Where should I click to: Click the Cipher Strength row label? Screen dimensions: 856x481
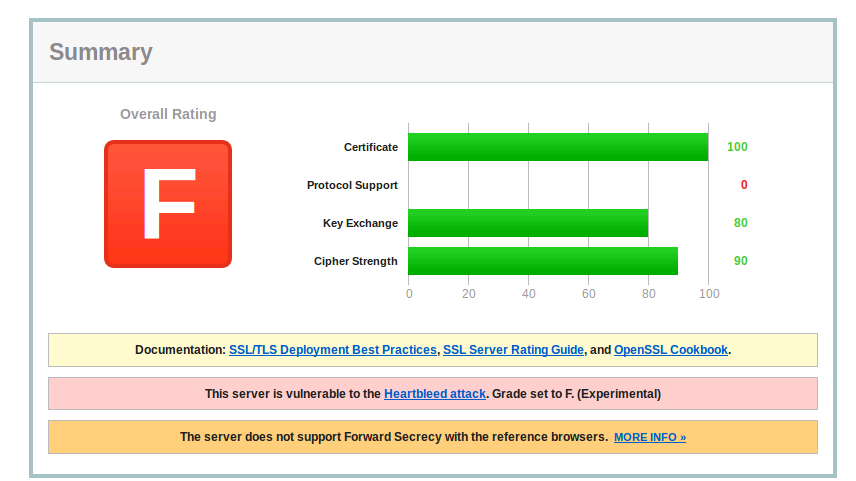[355, 261]
